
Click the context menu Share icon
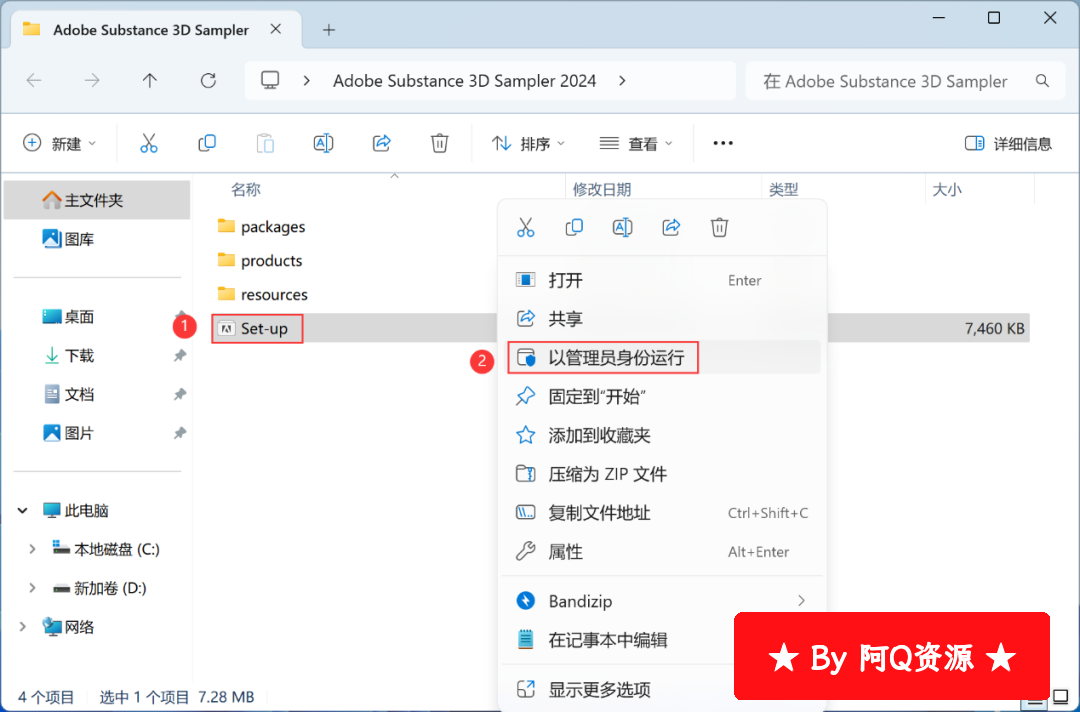click(x=671, y=227)
